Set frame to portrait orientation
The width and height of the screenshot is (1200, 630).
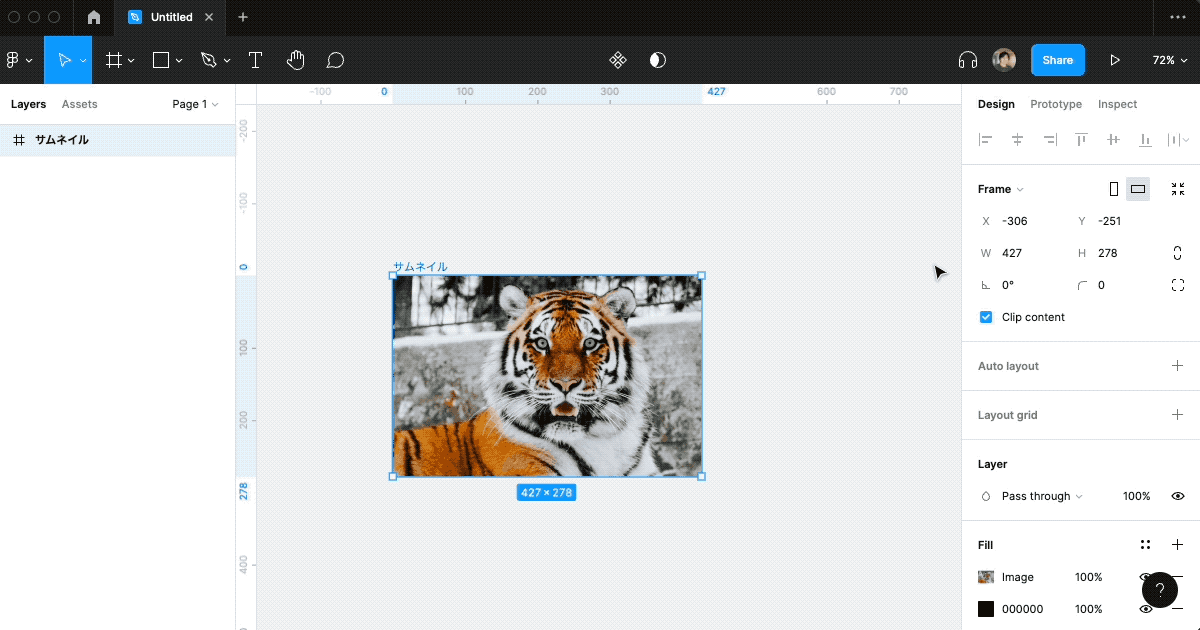(x=1114, y=189)
